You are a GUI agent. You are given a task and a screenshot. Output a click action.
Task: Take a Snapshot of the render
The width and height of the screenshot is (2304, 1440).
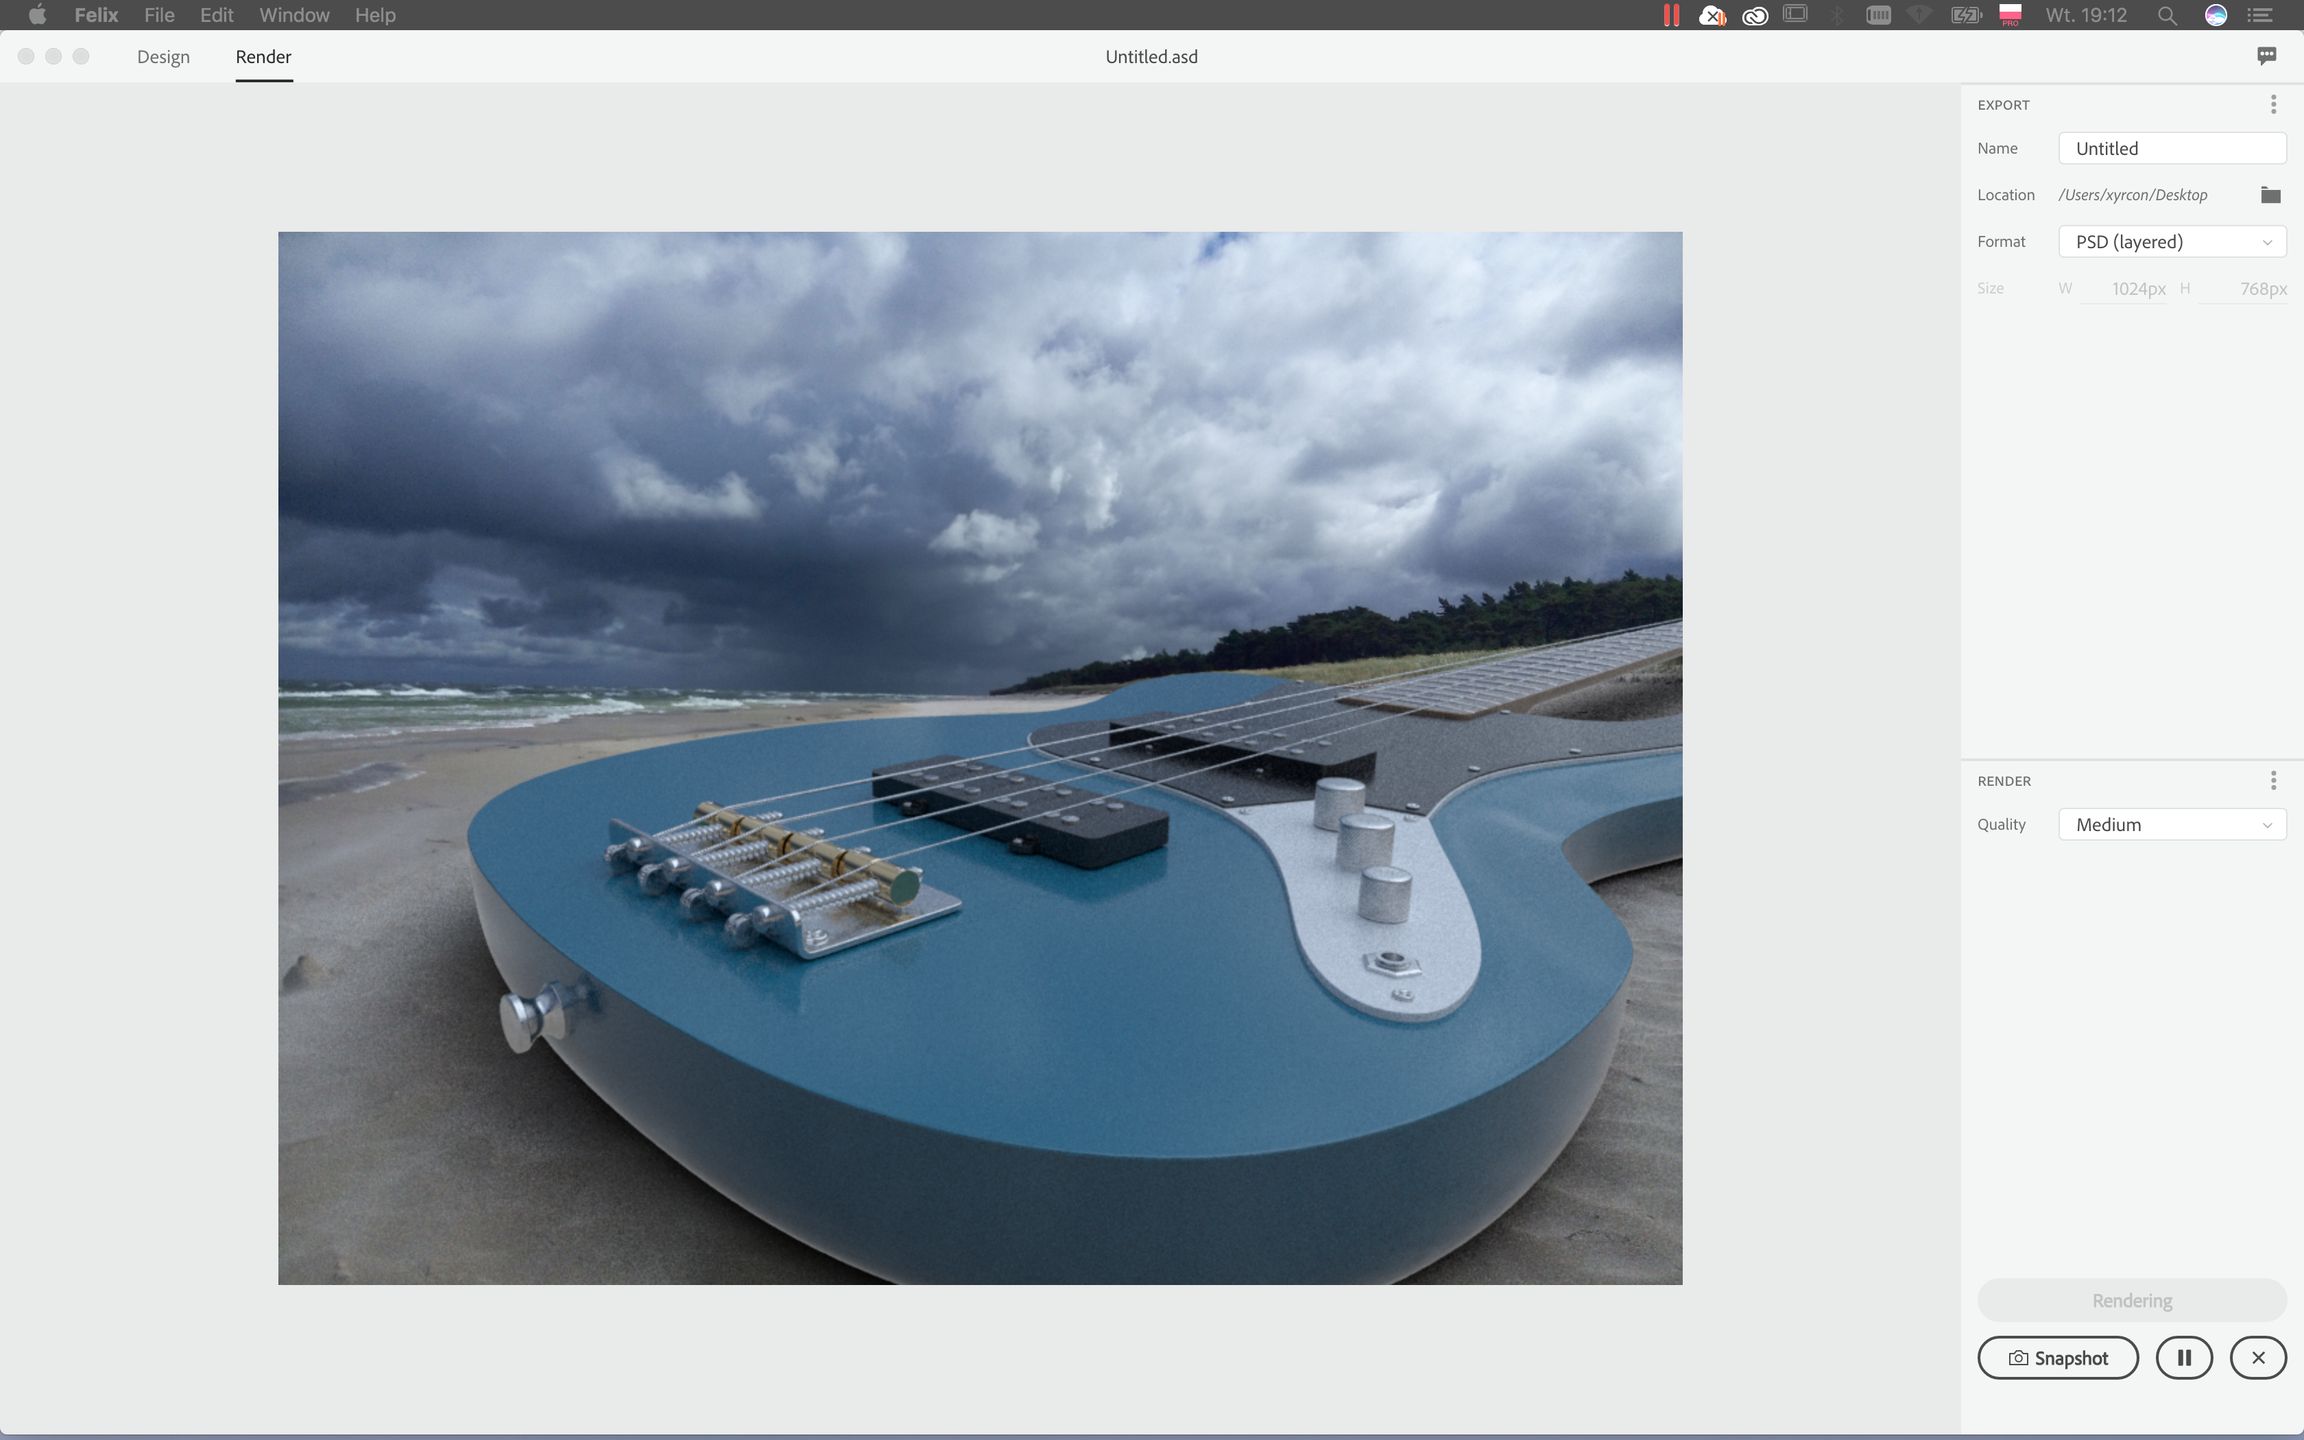2058,1358
